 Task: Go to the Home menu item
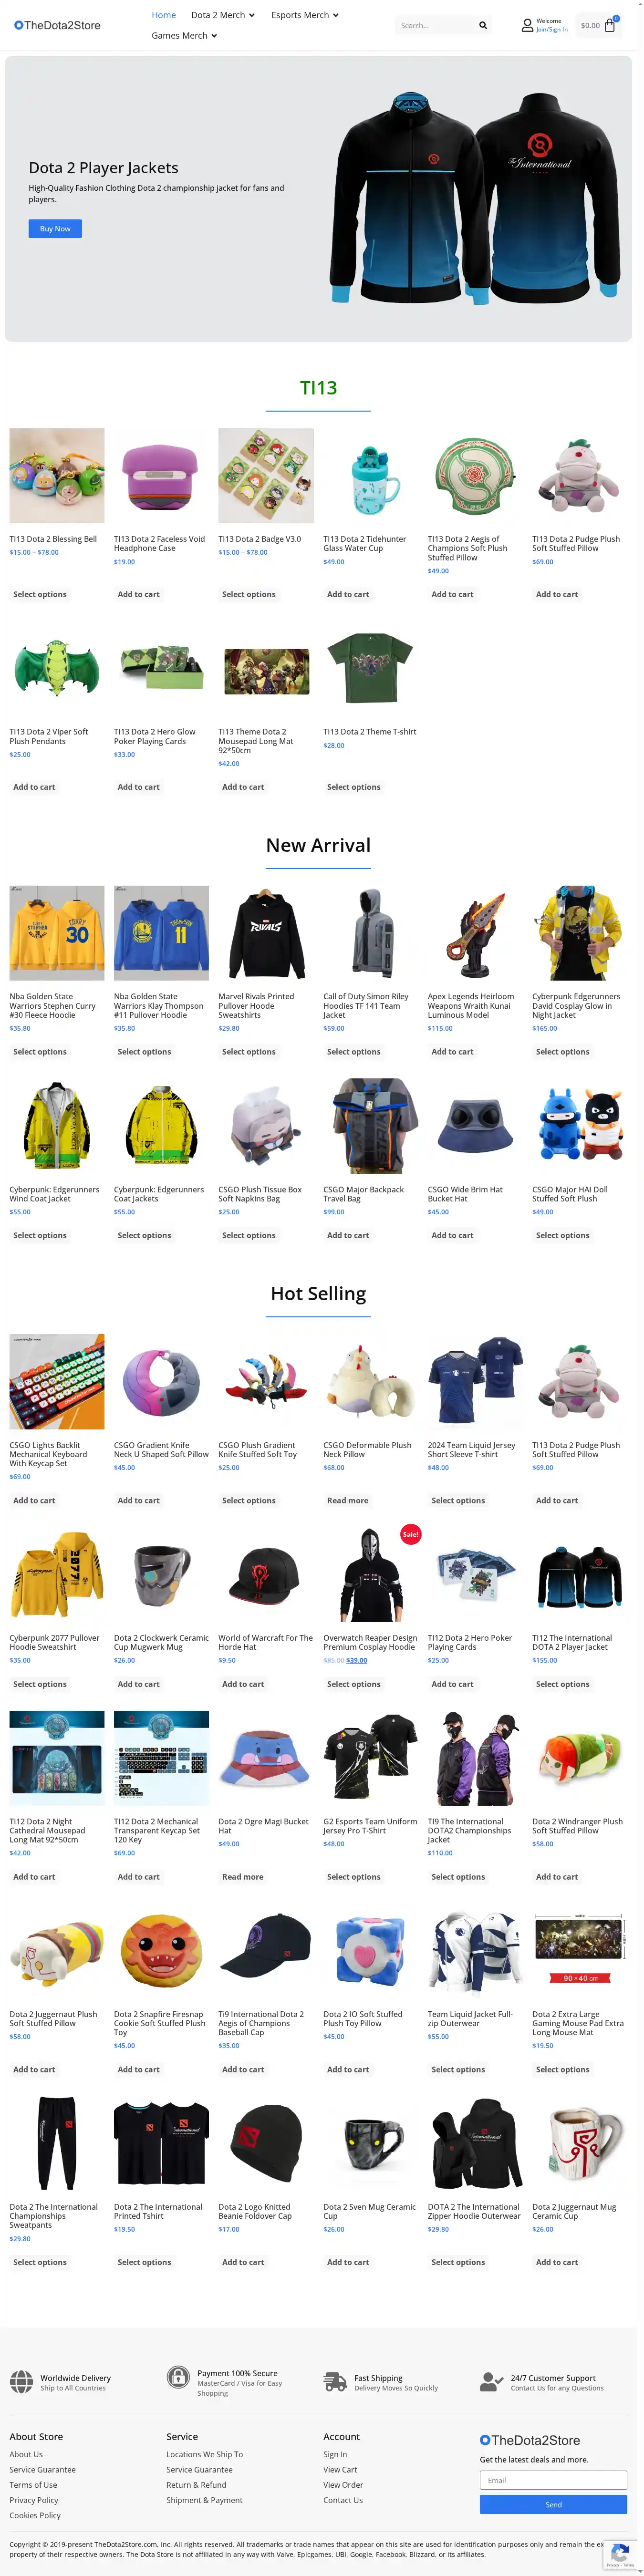[x=163, y=15]
